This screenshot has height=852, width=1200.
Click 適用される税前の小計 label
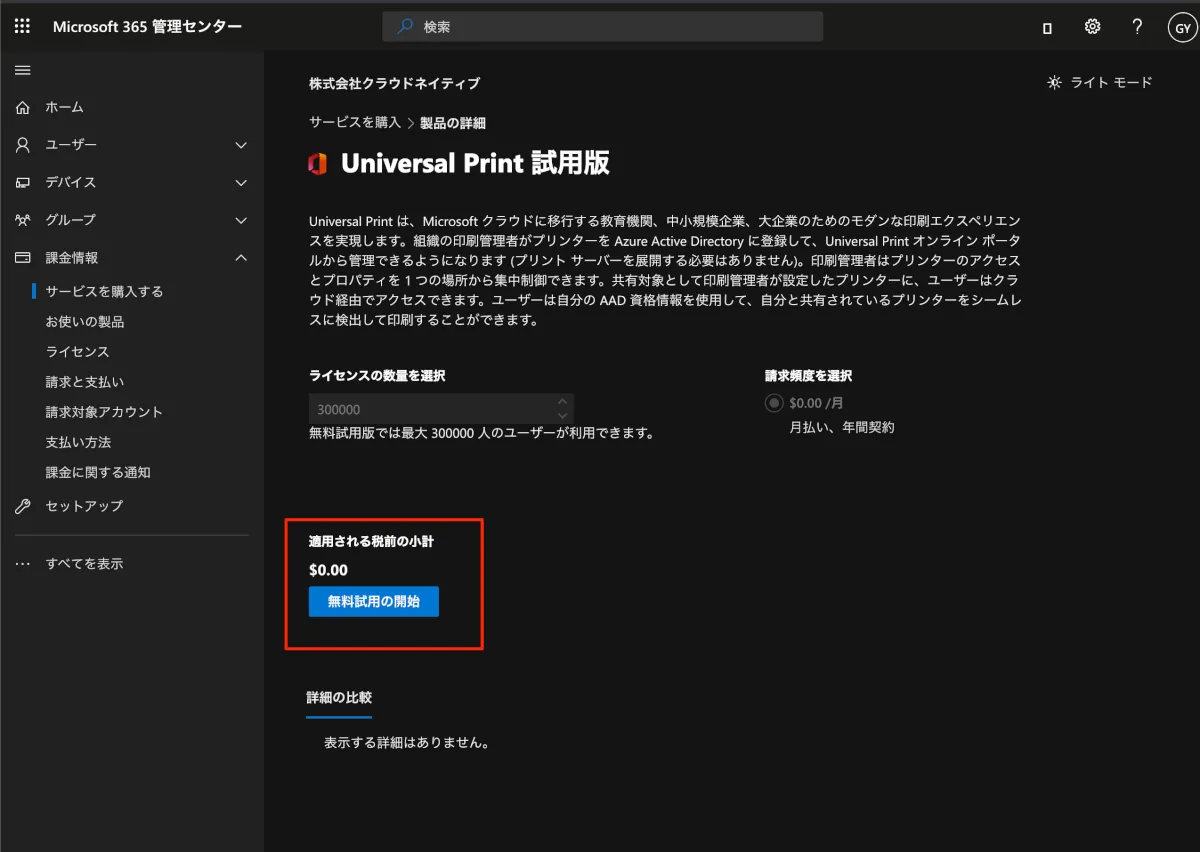(371, 541)
